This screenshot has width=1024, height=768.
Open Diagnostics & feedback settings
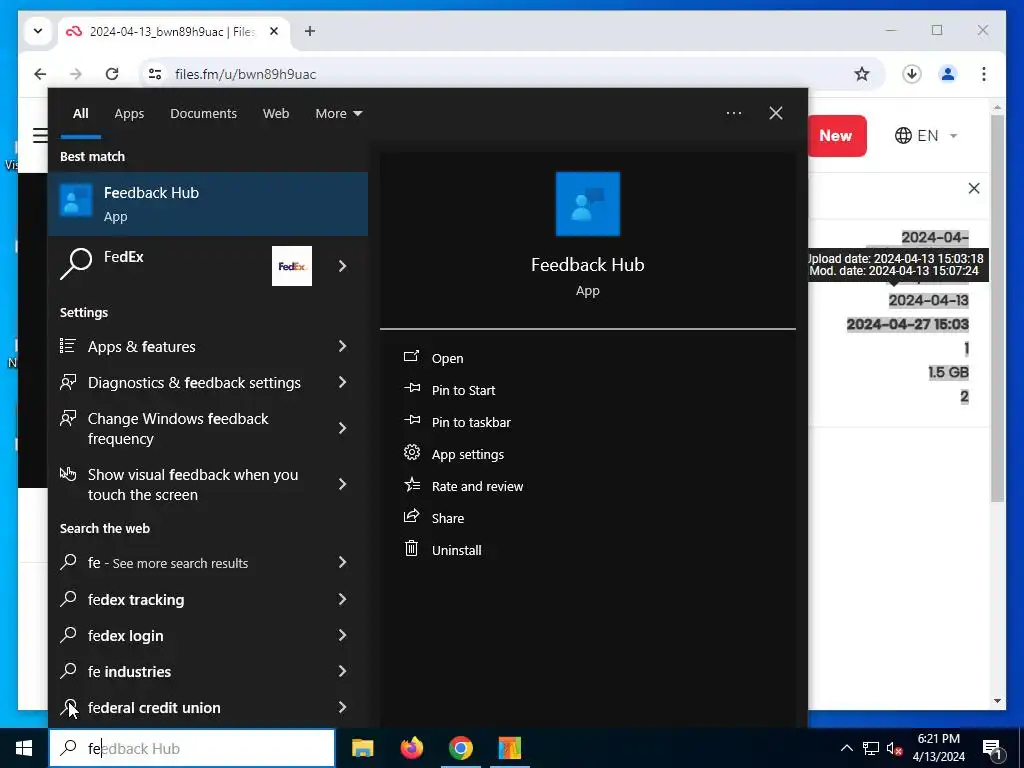208,382
